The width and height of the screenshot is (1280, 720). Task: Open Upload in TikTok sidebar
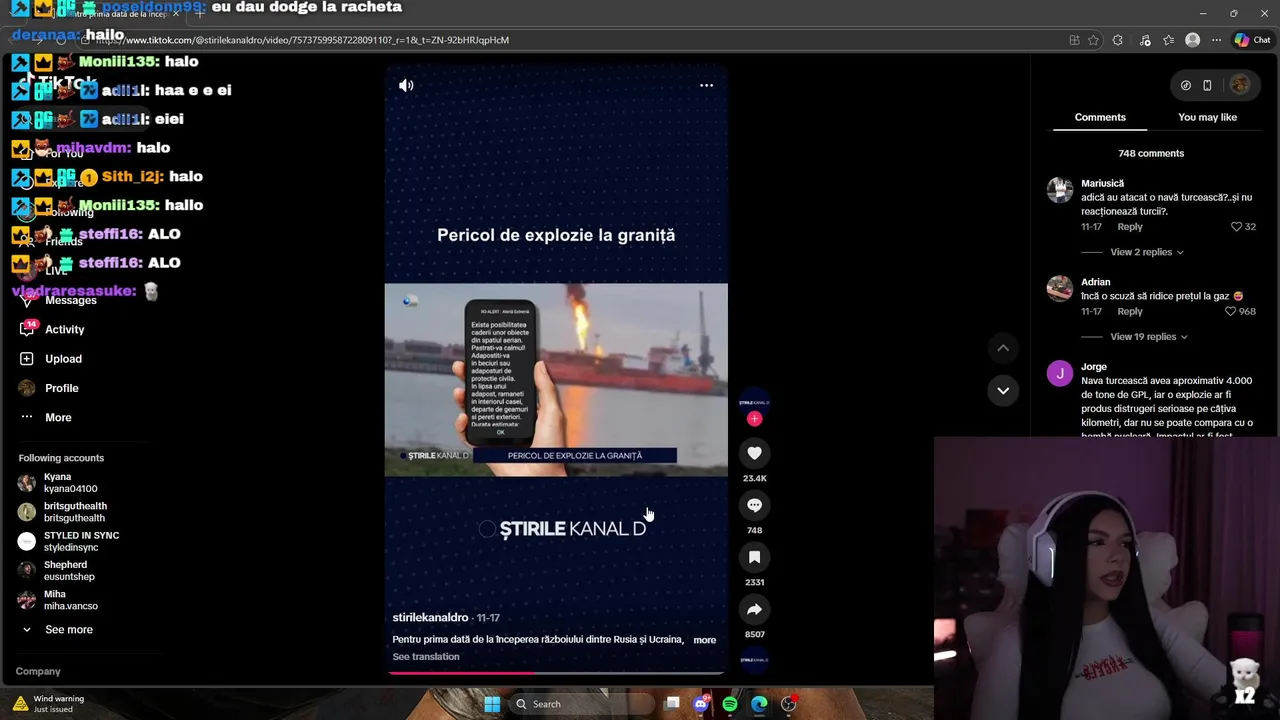point(50,358)
